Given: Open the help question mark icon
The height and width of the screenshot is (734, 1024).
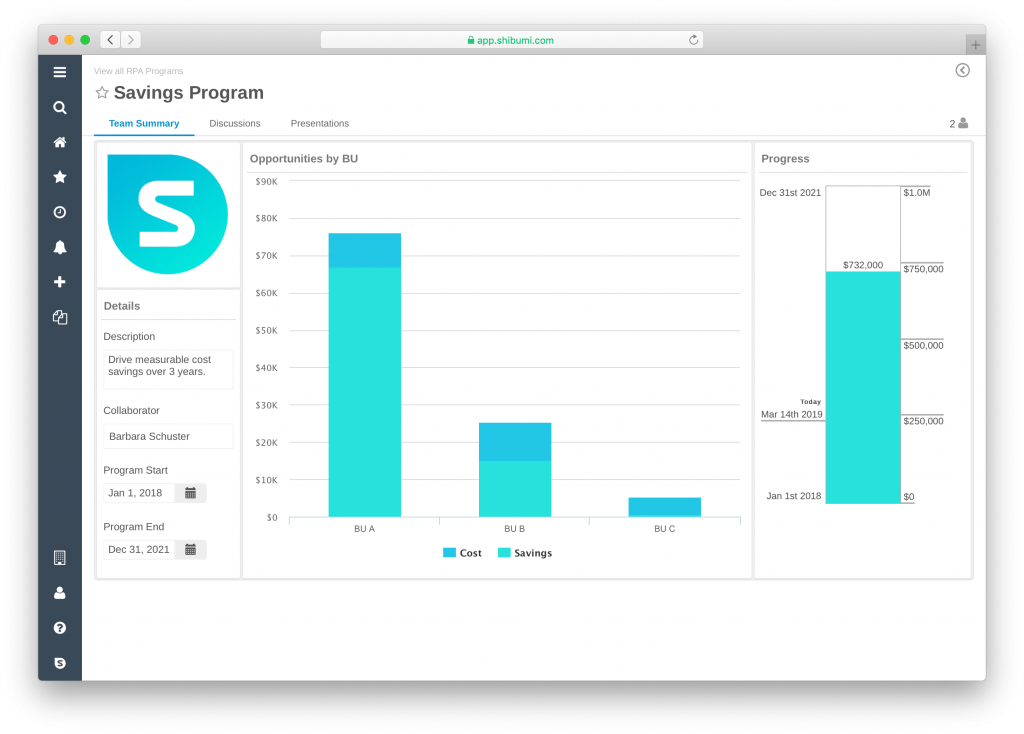Looking at the screenshot, I should point(60,628).
